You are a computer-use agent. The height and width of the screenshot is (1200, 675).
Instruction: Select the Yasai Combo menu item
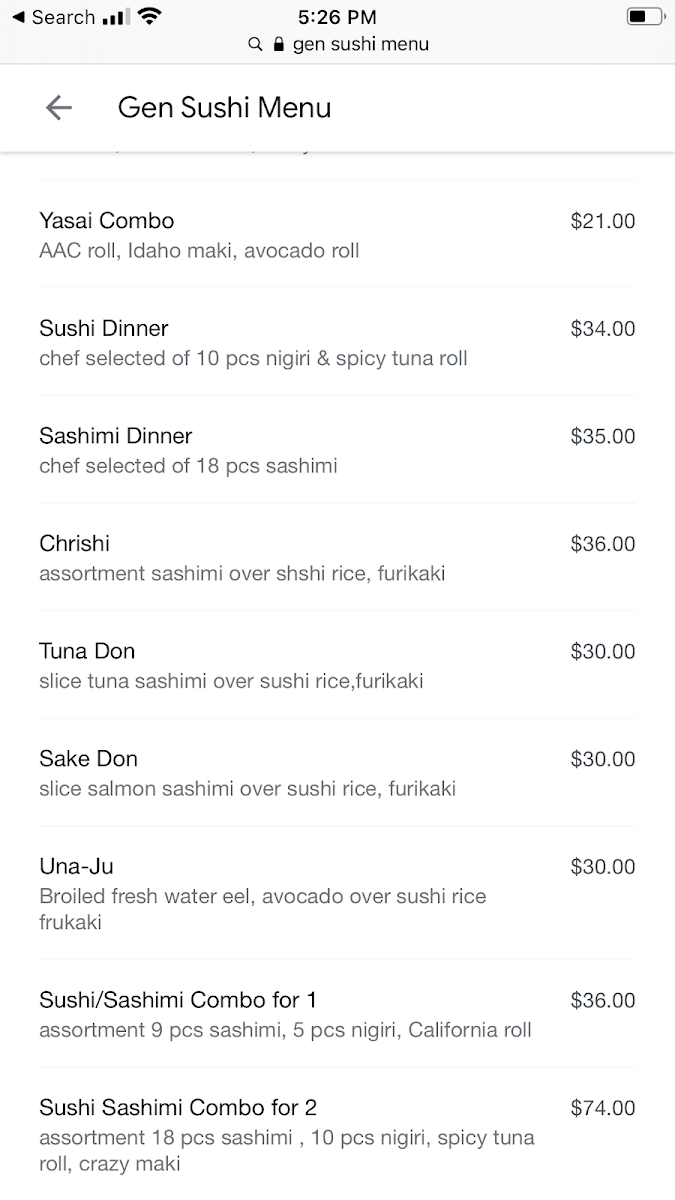tap(107, 221)
